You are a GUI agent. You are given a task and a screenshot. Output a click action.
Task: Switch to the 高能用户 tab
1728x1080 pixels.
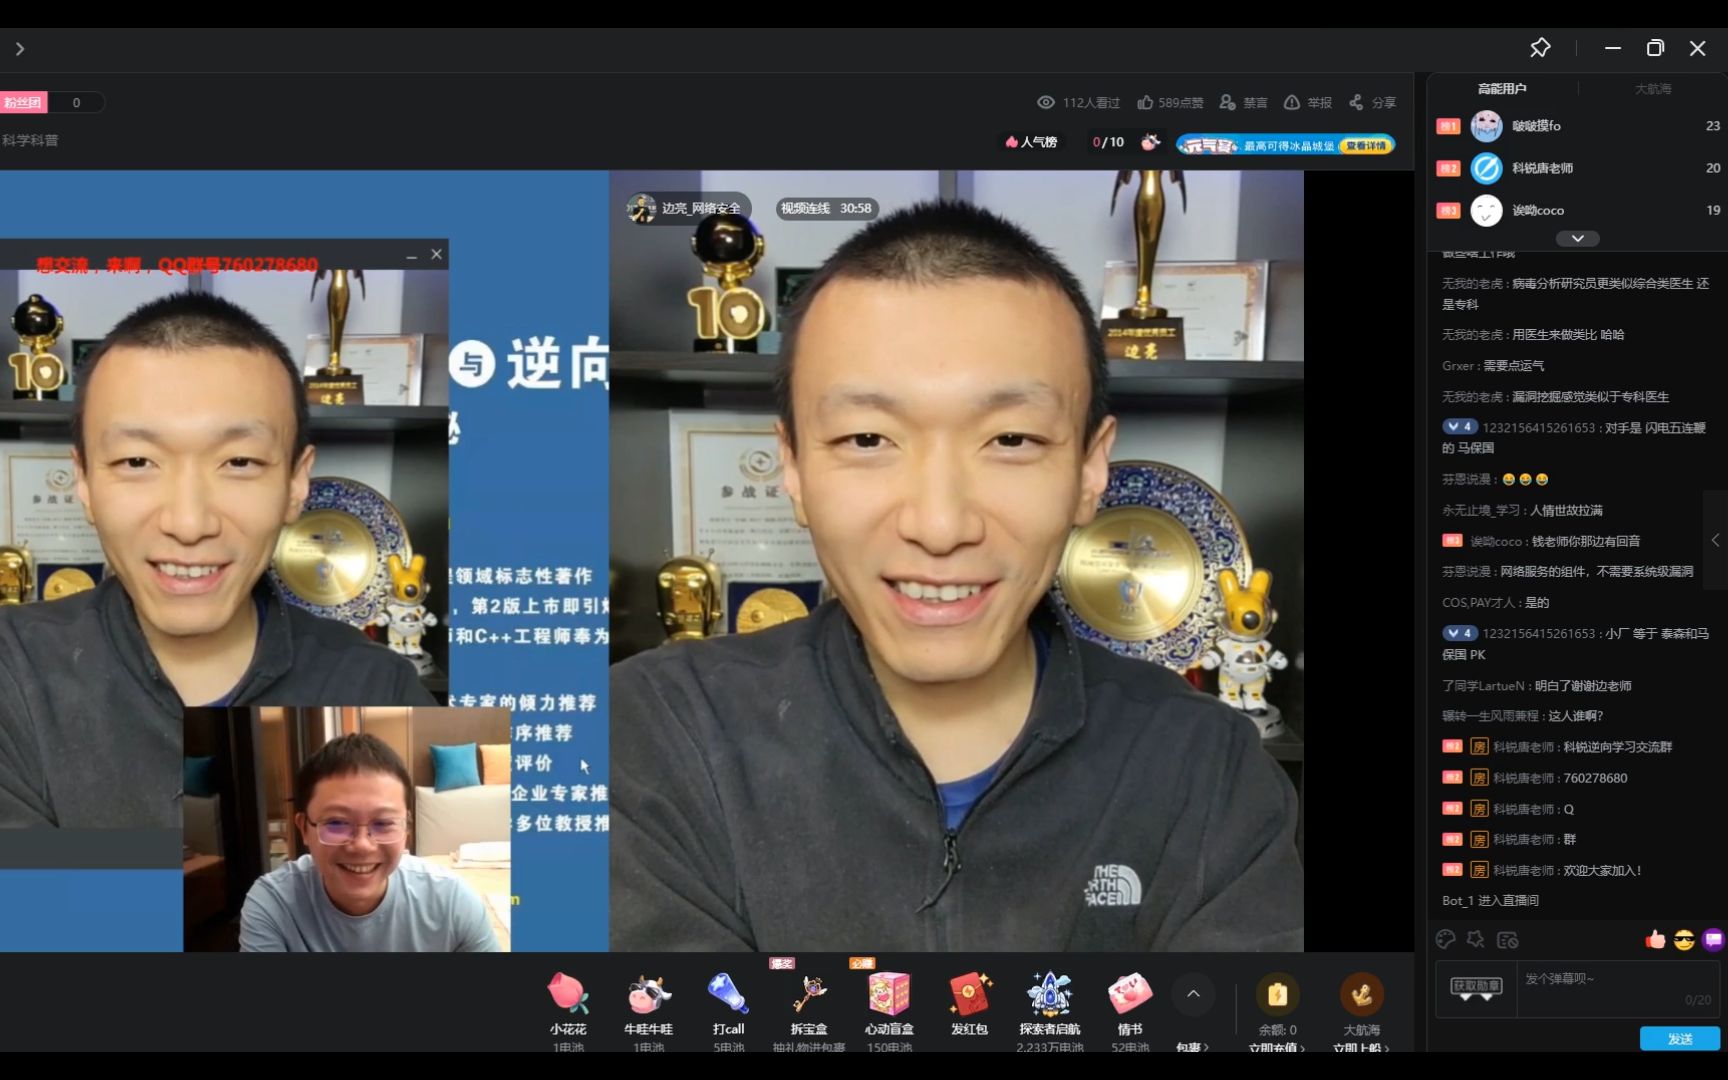coord(1502,89)
